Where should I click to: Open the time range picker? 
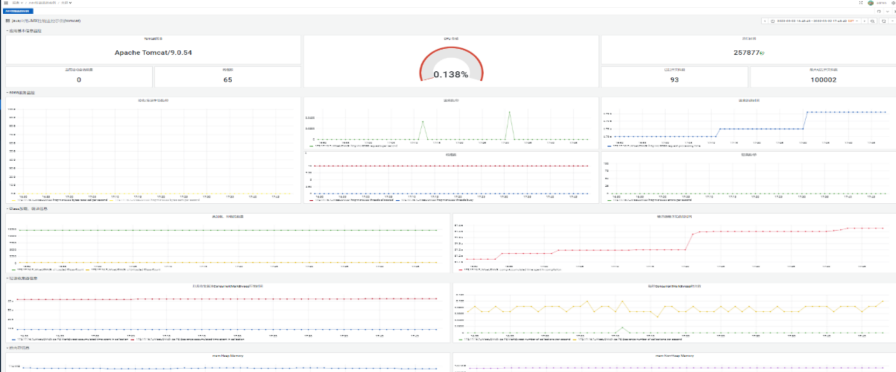click(x=814, y=21)
